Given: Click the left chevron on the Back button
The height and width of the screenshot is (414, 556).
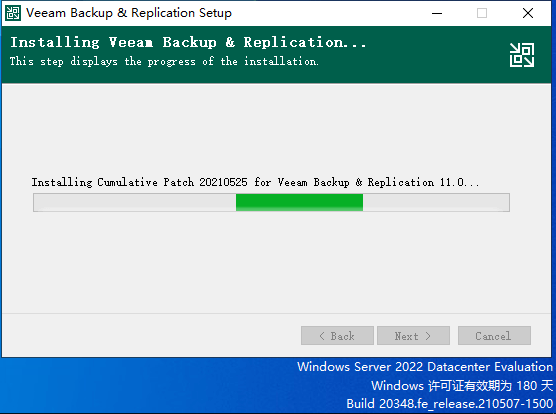Looking at the screenshot, I should pyautogui.click(x=322, y=336).
